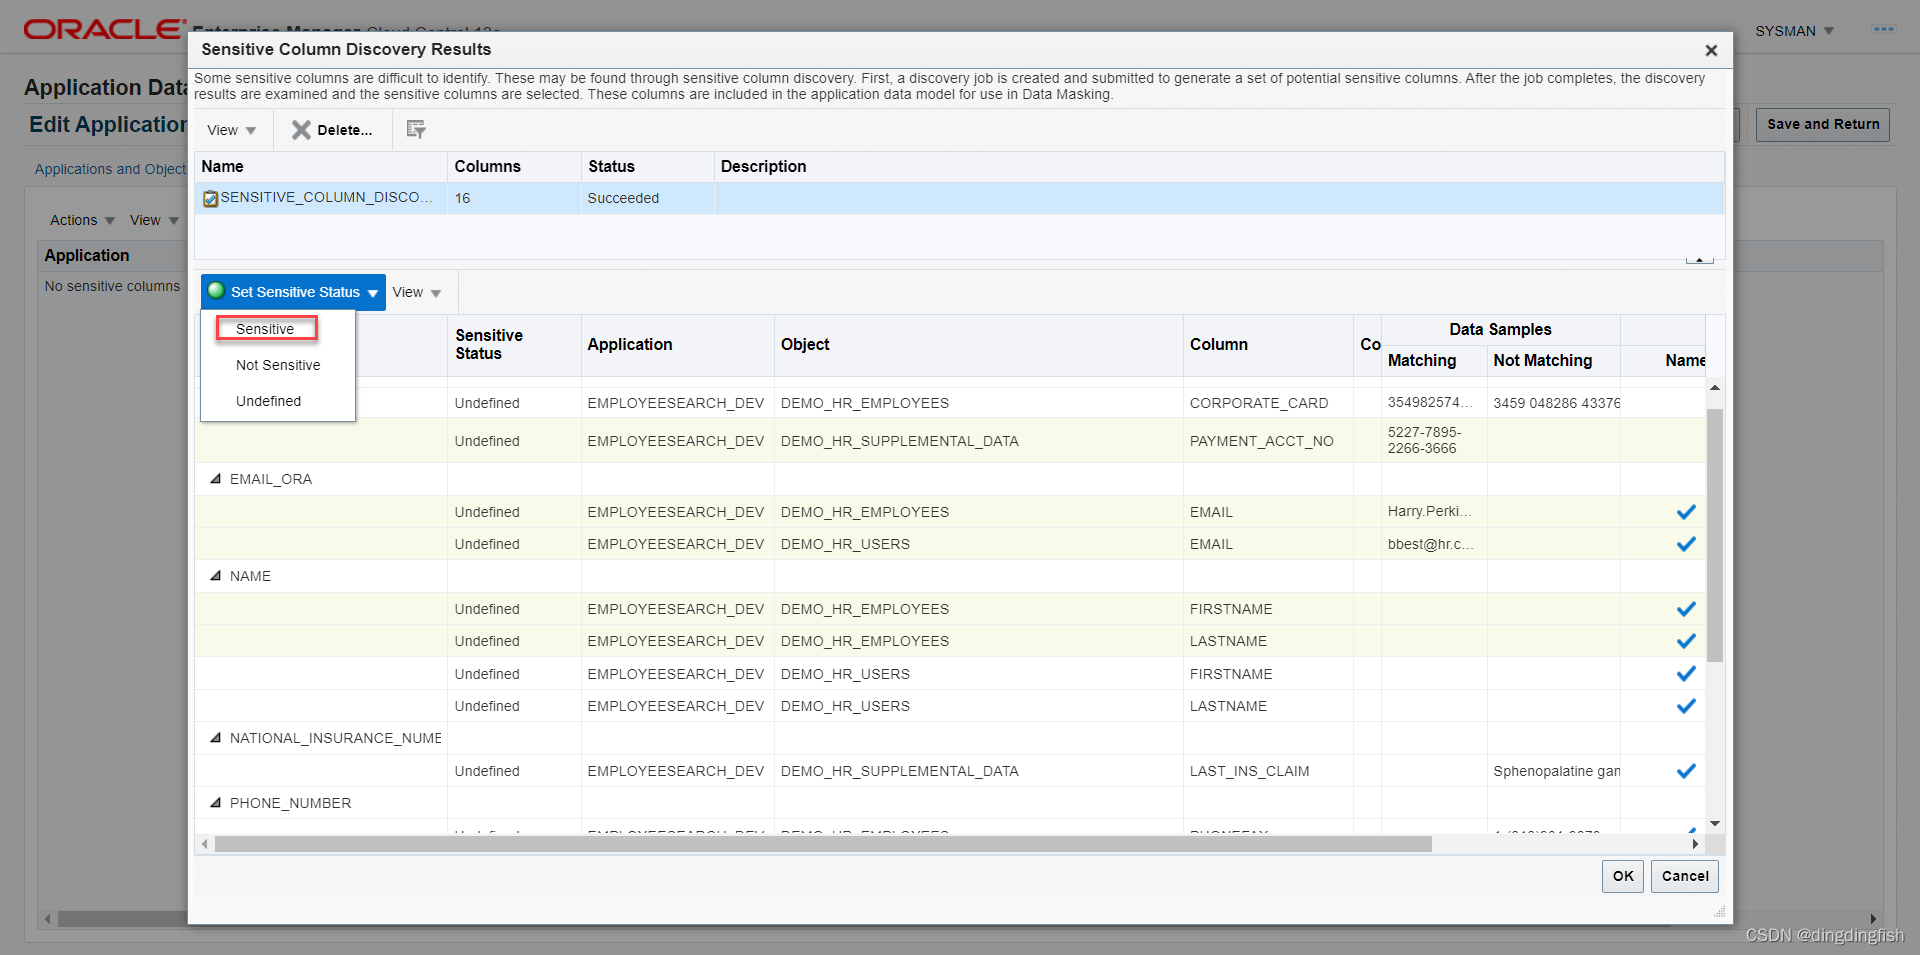Click the Oracle logo
Screen dimensions: 1920x955
click(104, 29)
